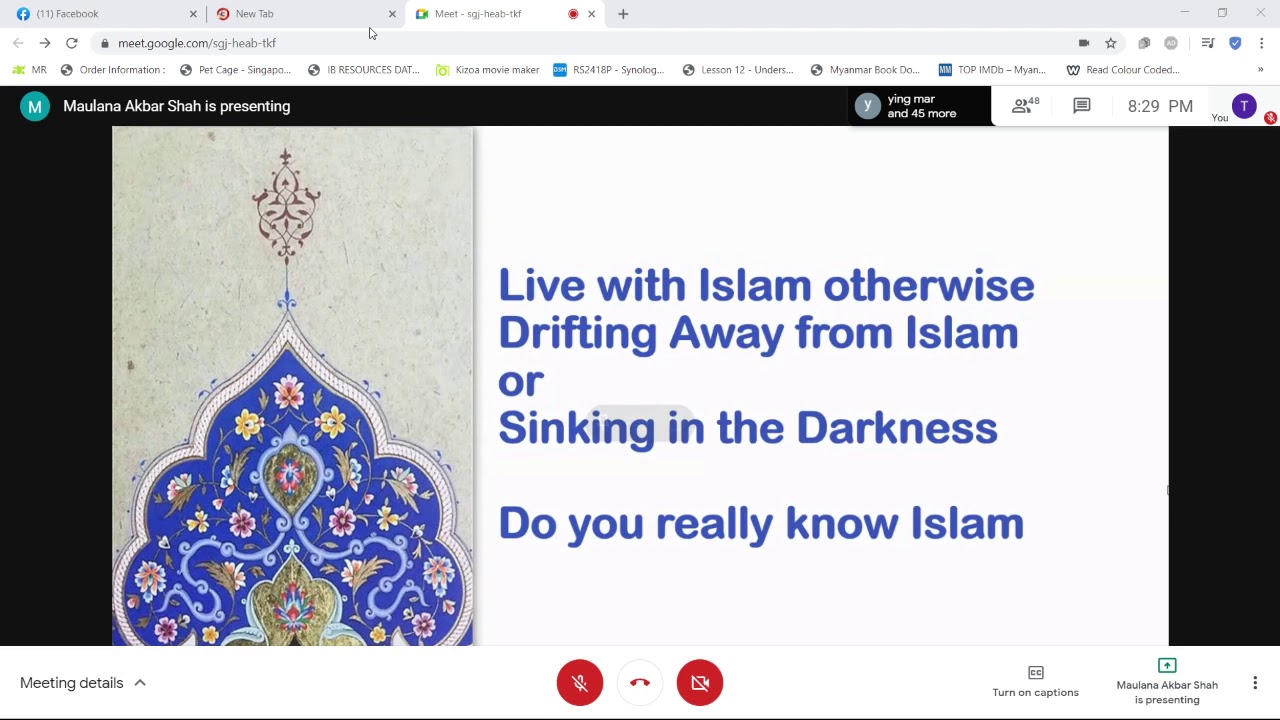Open Maulana Akbar Shah presenting panel
The width and height of the screenshot is (1280, 720).
pyautogui.click(x=1166, y=681)
